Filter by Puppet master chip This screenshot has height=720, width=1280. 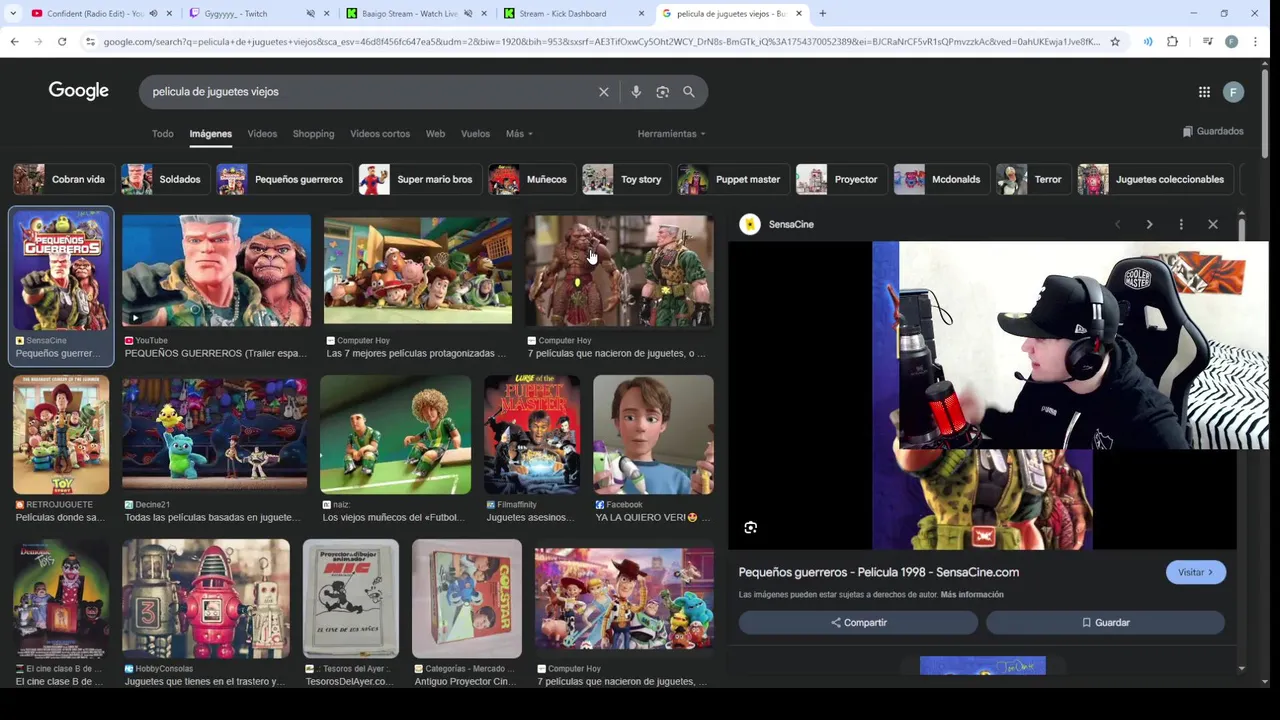point(733,179)
